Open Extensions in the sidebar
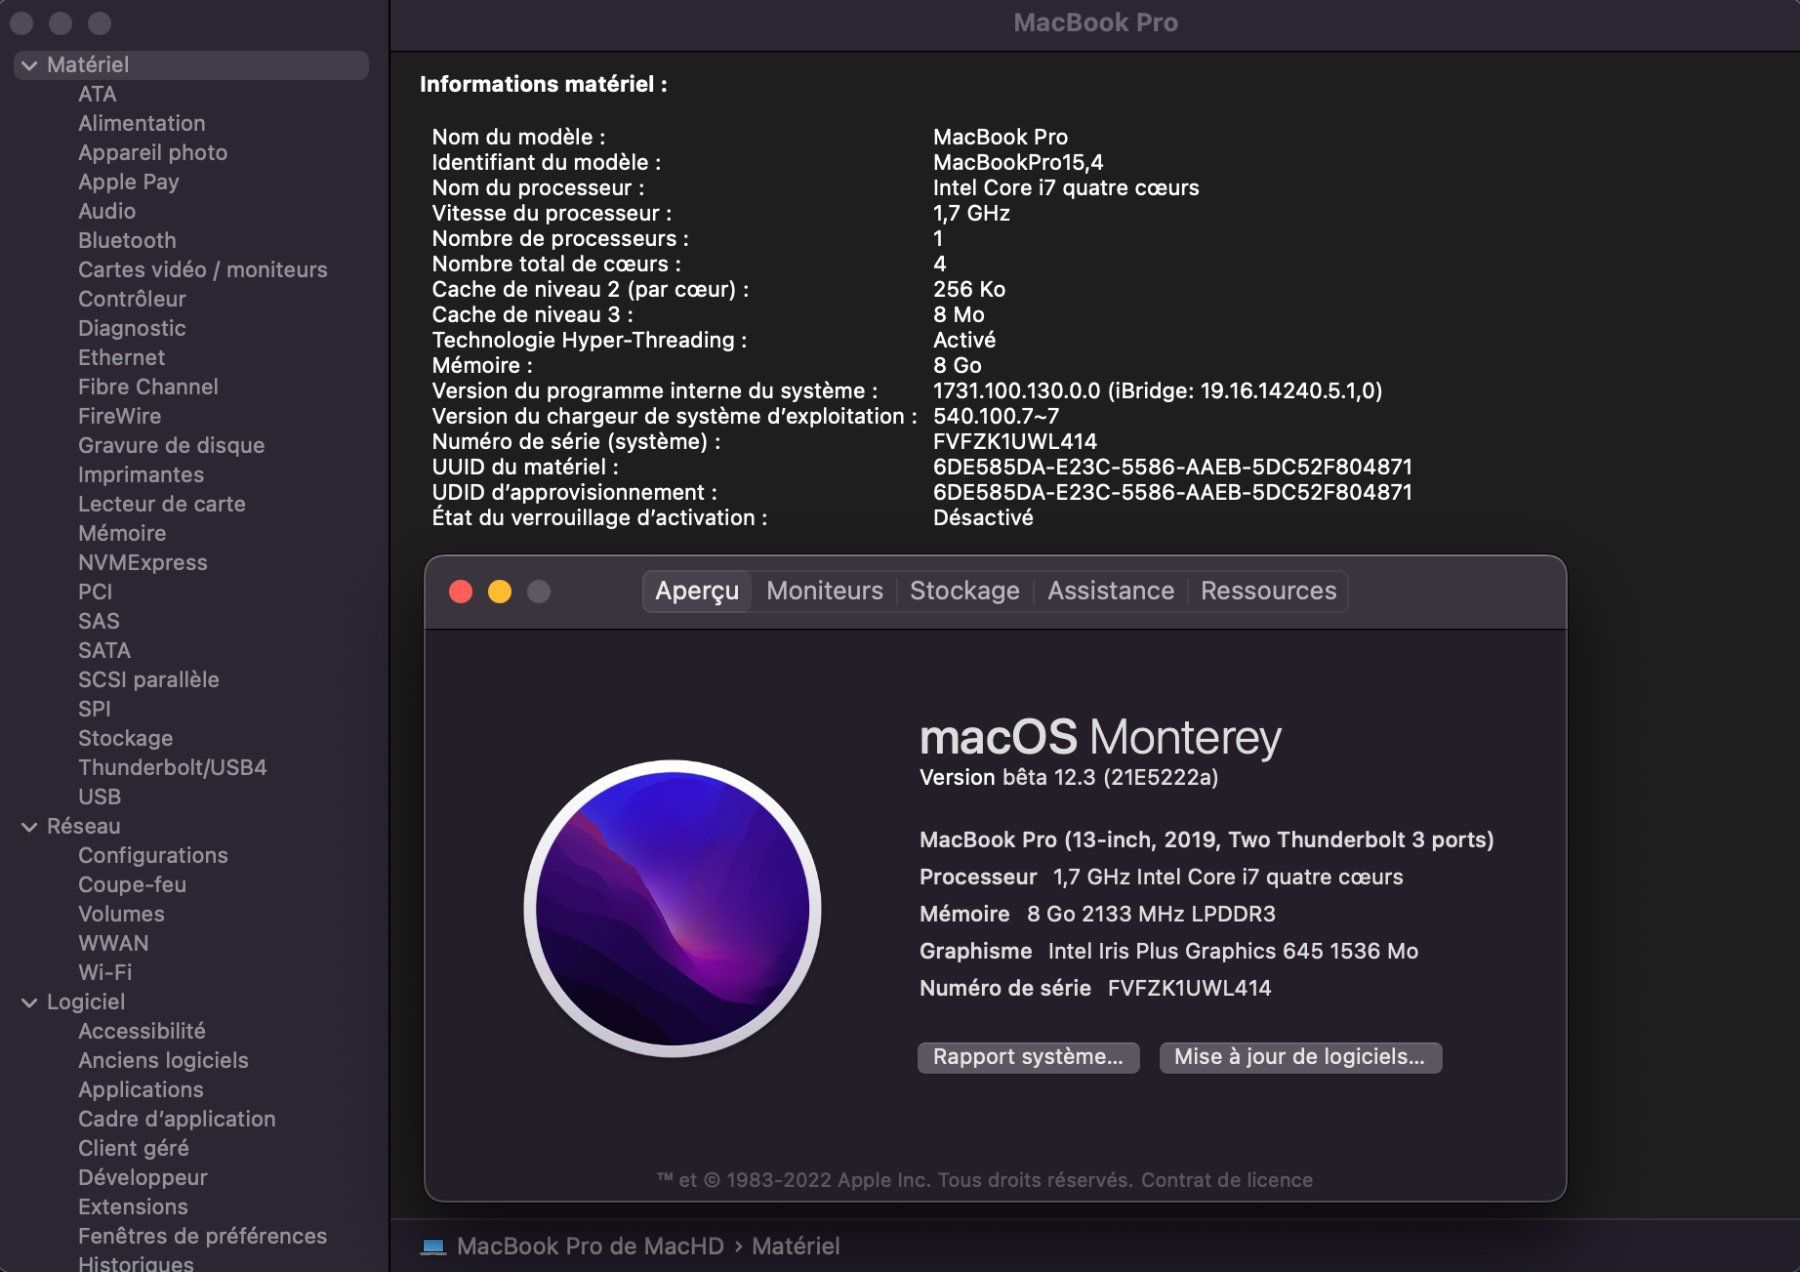This screenshot has width=1800, height=1272. click(x=133, y=1207)
